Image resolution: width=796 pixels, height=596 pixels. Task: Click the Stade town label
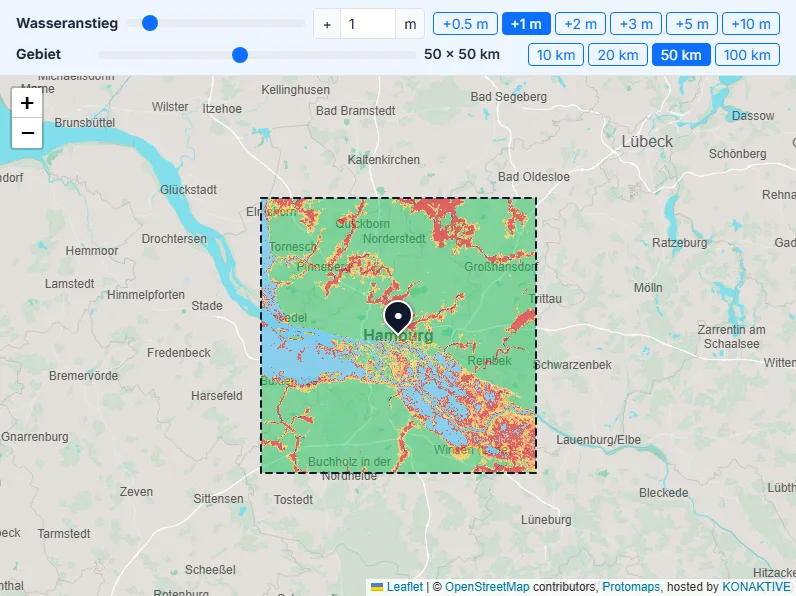click(207, 306)
